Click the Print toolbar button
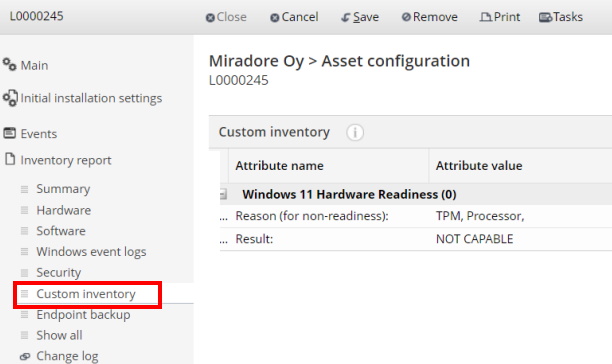This screenshot has height=364, width=612. tap(500, 17)
